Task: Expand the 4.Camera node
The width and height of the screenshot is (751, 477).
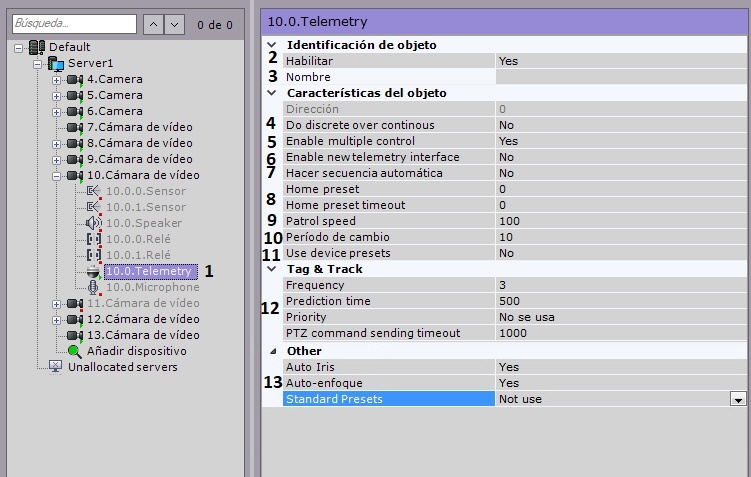Action: coord(57,80)
